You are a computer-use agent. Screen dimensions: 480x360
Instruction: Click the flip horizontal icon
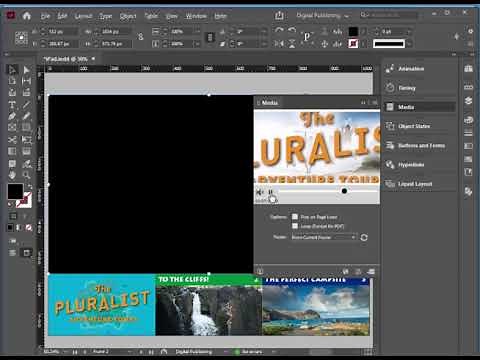pyautogui.click(x=279, y=44)
